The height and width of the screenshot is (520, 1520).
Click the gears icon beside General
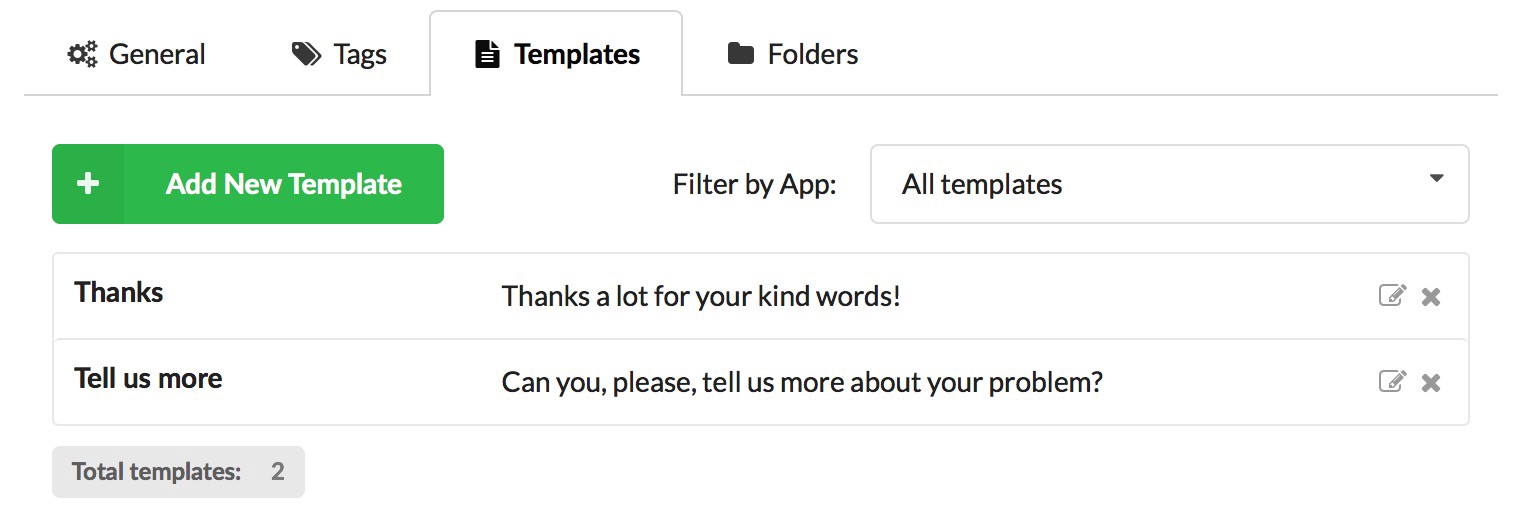pyautogui.click(x=82, y=54)
